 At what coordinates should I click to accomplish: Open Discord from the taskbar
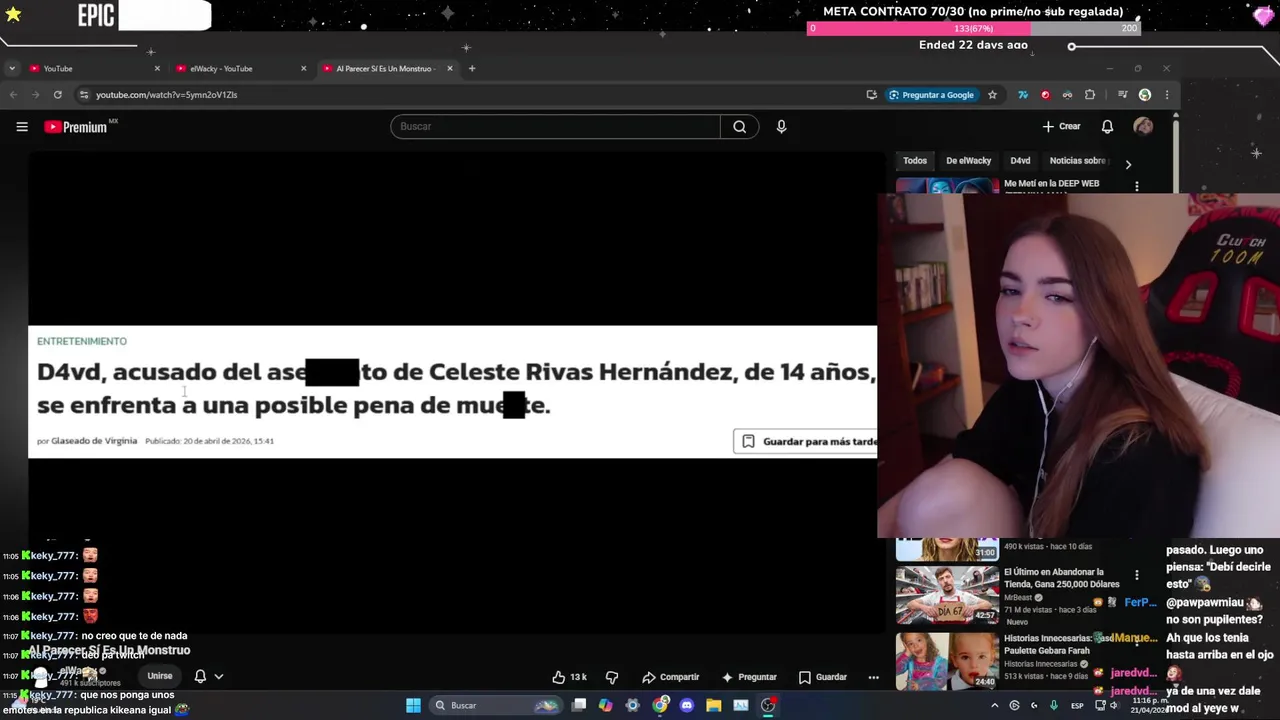[x=686, y=705]
